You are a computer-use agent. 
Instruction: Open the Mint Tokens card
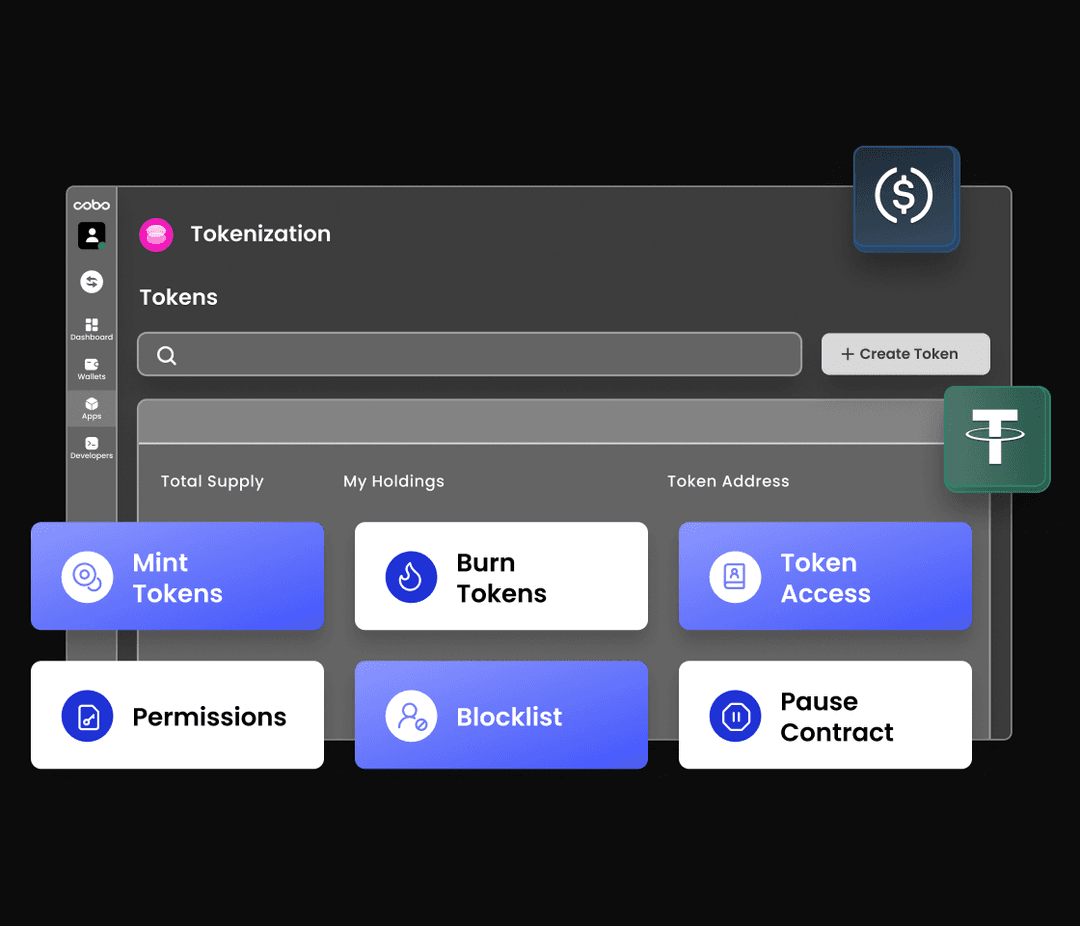click(177, 577)
